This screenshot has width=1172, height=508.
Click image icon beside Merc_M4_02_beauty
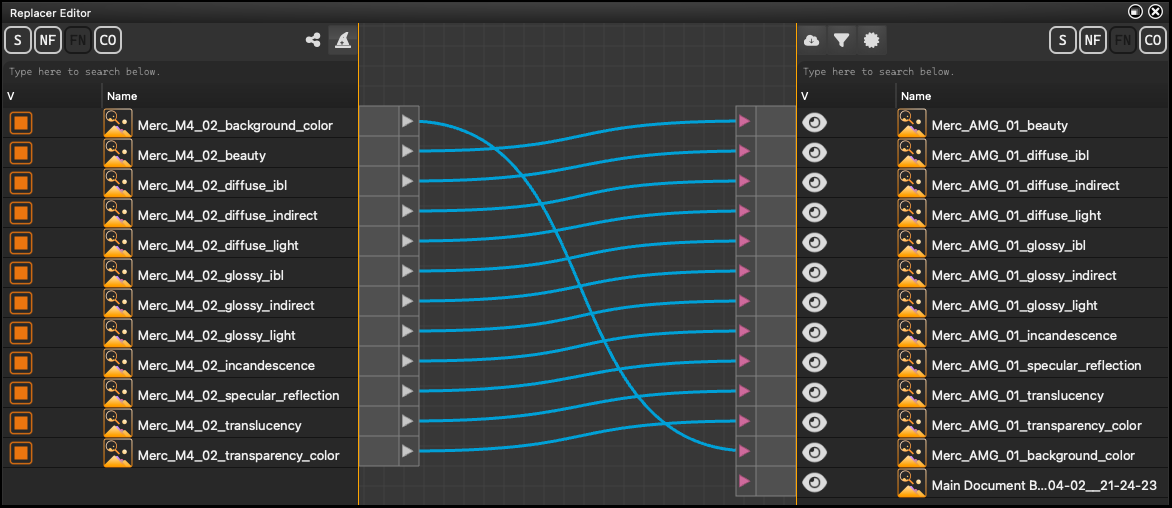[x=117, y=154]
